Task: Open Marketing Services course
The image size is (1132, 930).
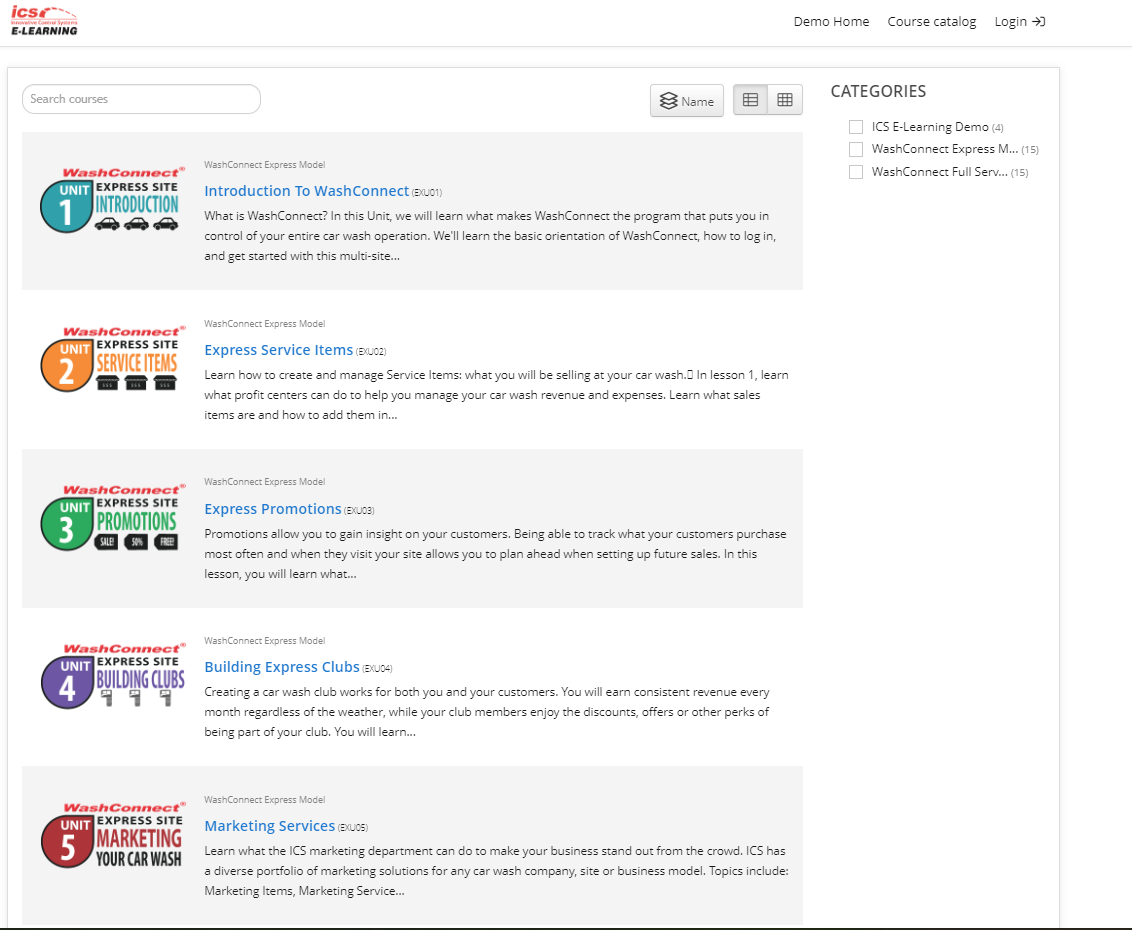Action: click(269, 825)
